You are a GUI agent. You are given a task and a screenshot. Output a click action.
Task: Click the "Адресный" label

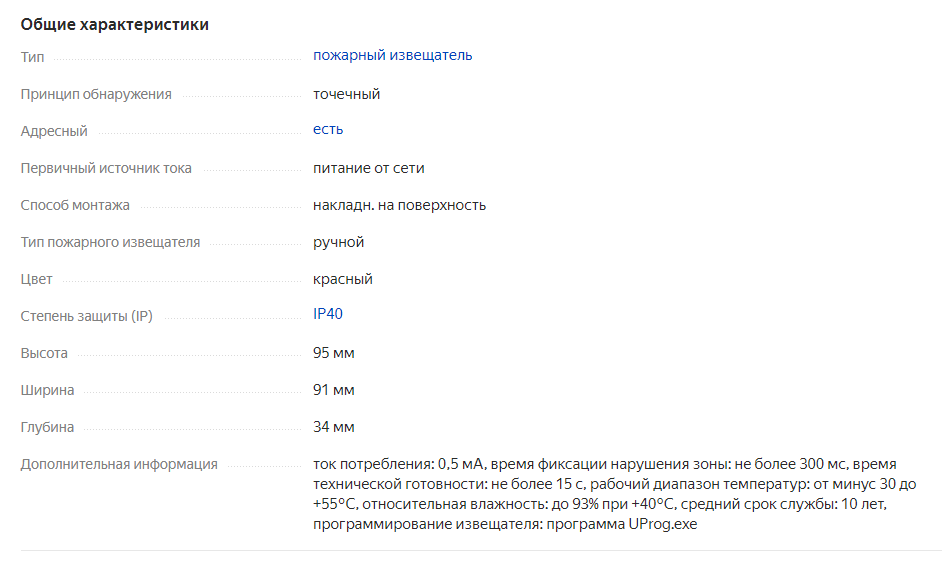click(x=54, y=132)
